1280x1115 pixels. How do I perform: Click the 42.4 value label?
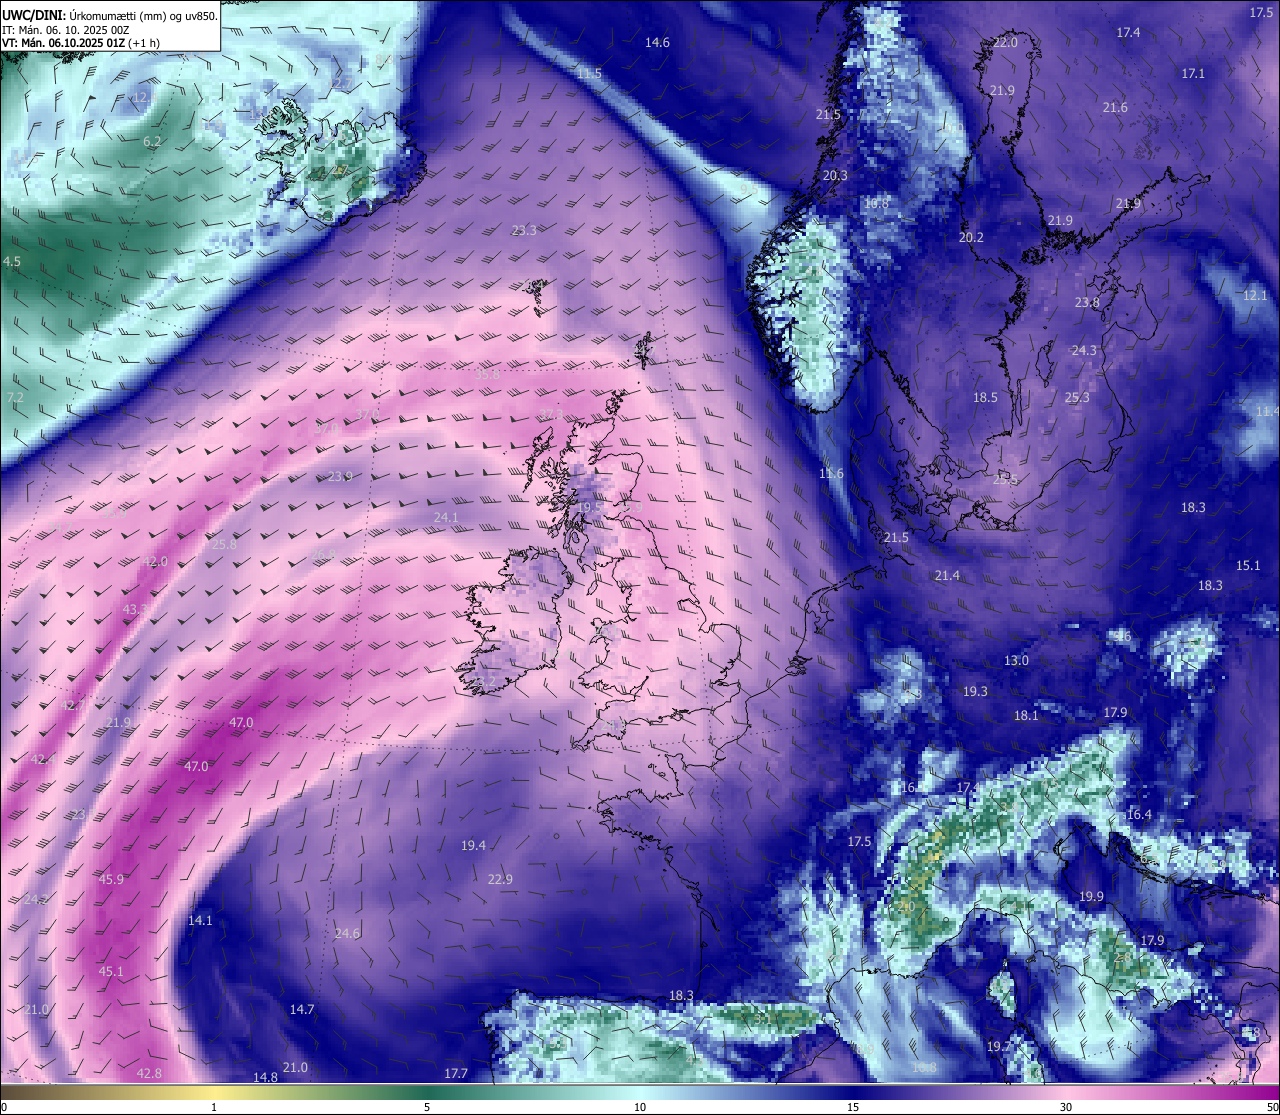[43, 760]
